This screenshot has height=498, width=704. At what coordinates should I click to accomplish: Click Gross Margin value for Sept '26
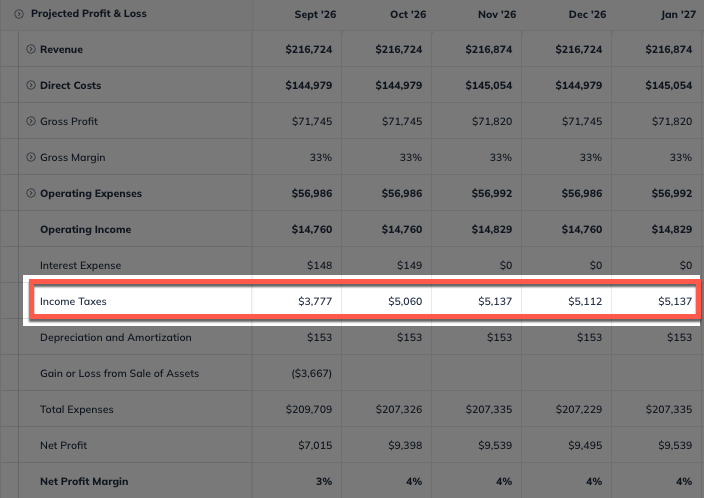click(321, 158)
